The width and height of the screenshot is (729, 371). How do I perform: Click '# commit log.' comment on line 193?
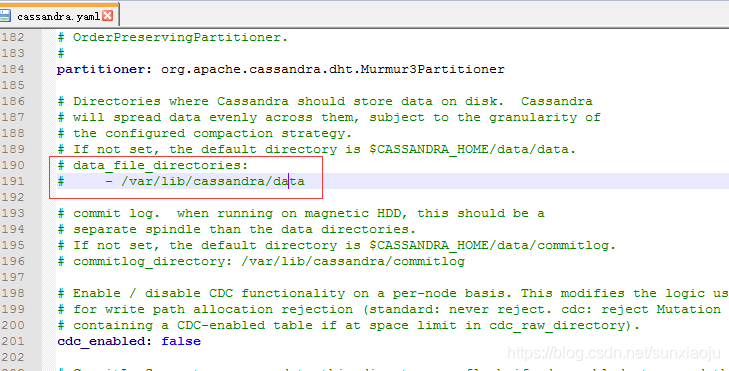(300, 213)
